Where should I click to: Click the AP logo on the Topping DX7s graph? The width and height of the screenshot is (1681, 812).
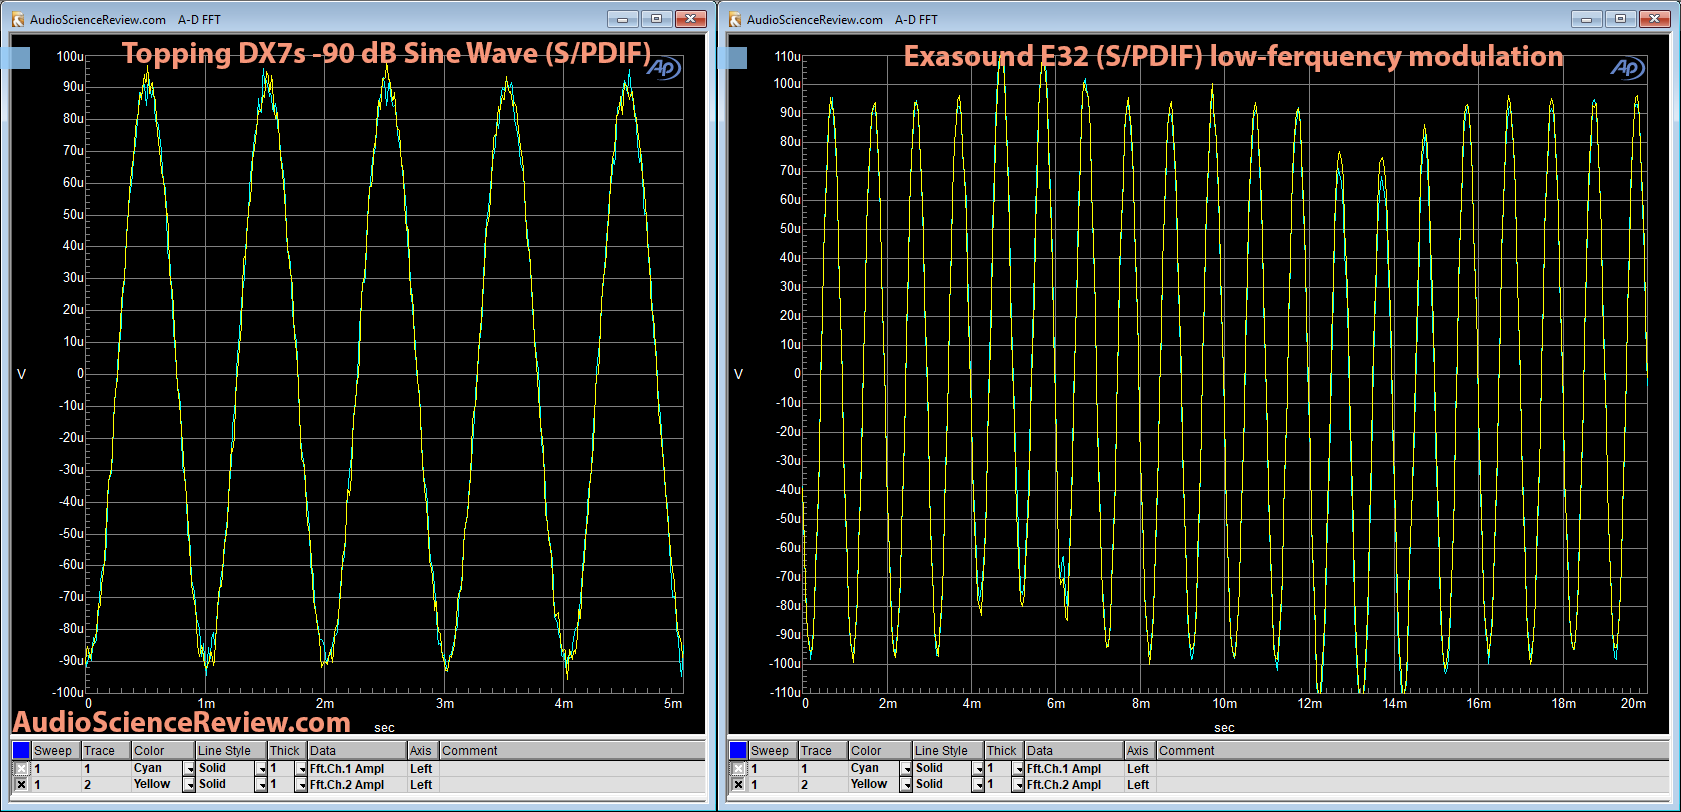pyautogui.click(x=664, y=68)
